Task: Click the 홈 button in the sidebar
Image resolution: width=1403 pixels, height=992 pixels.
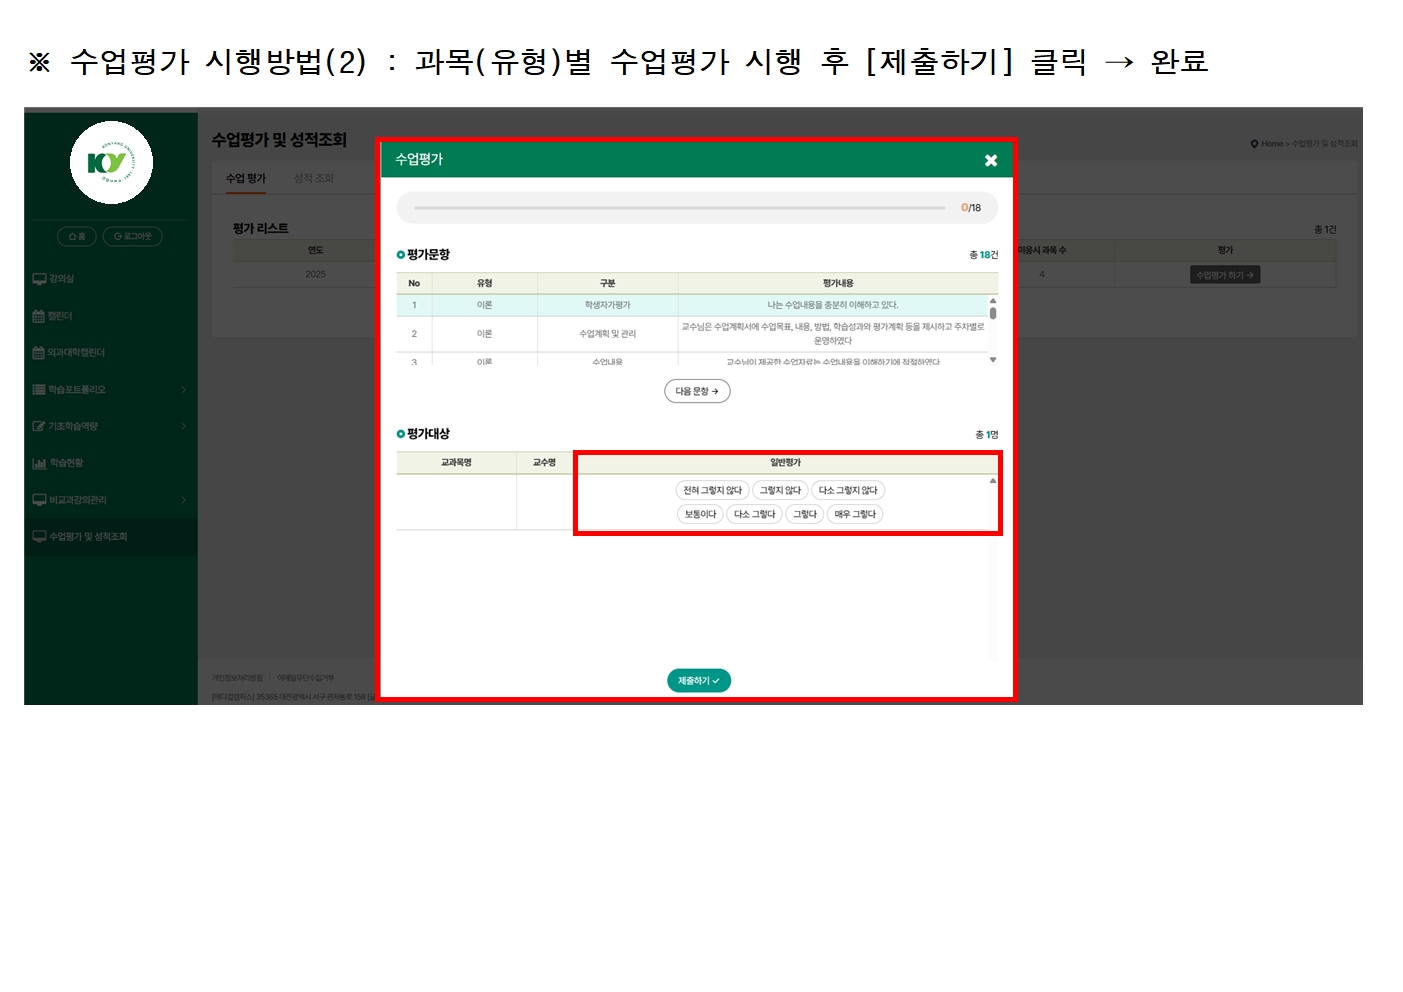Action: 77,237
